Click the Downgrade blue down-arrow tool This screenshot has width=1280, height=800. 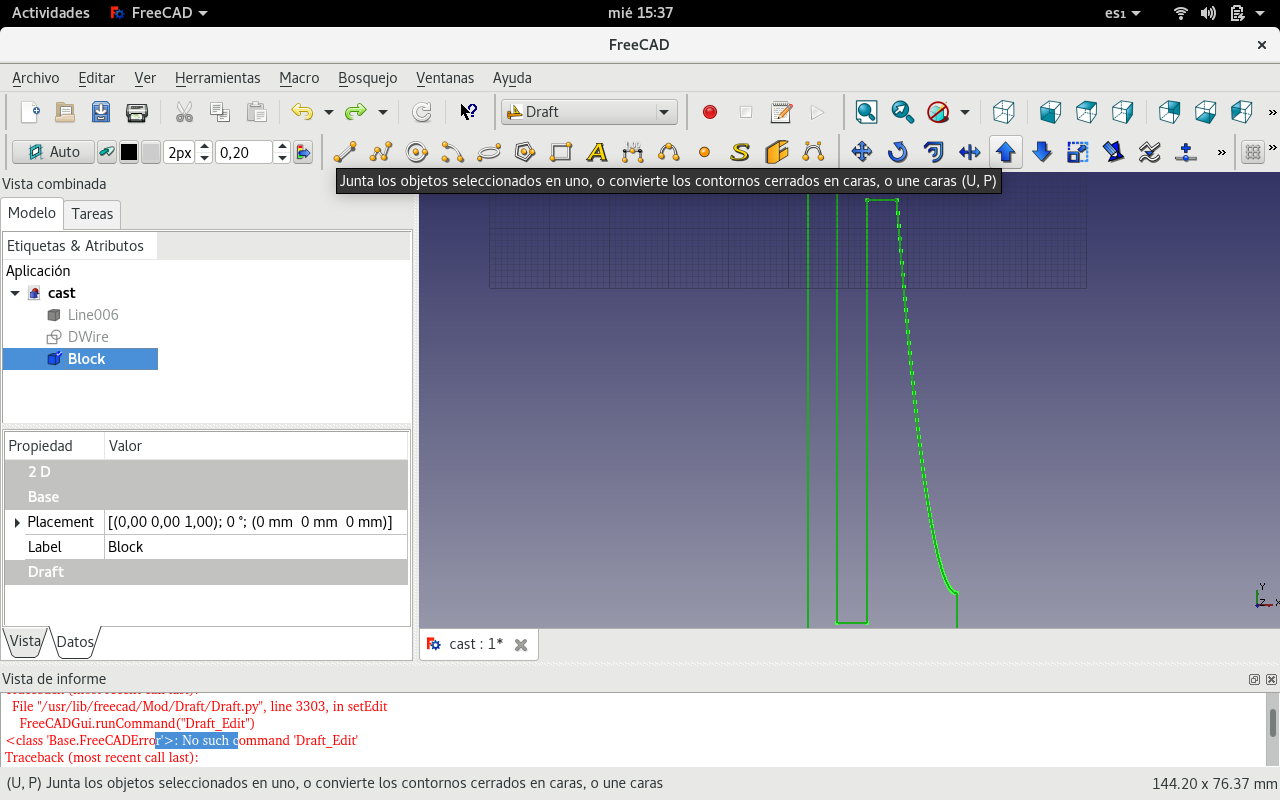pyautogui.click(x=1042, y=152)
